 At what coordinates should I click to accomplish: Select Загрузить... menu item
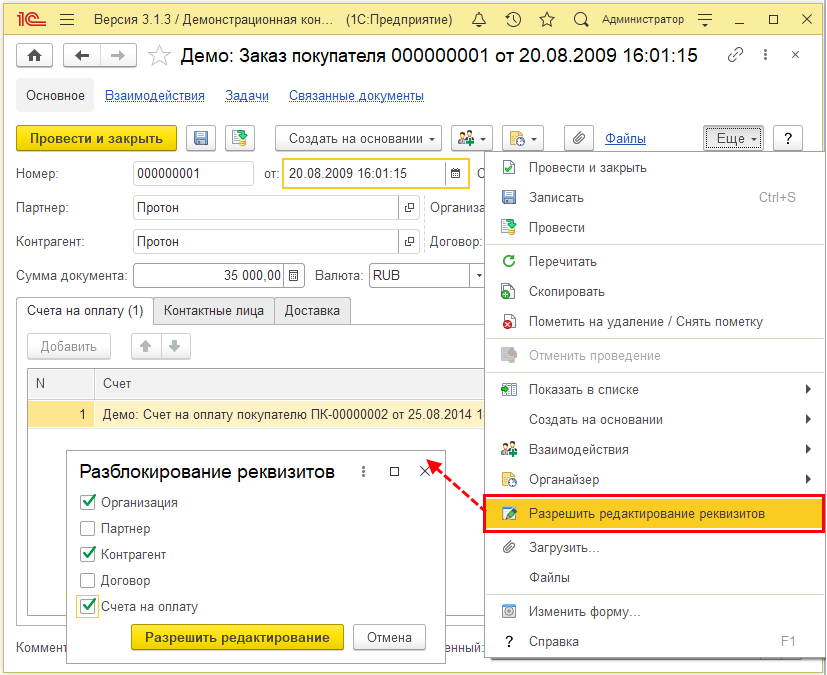tap(654, 547)
